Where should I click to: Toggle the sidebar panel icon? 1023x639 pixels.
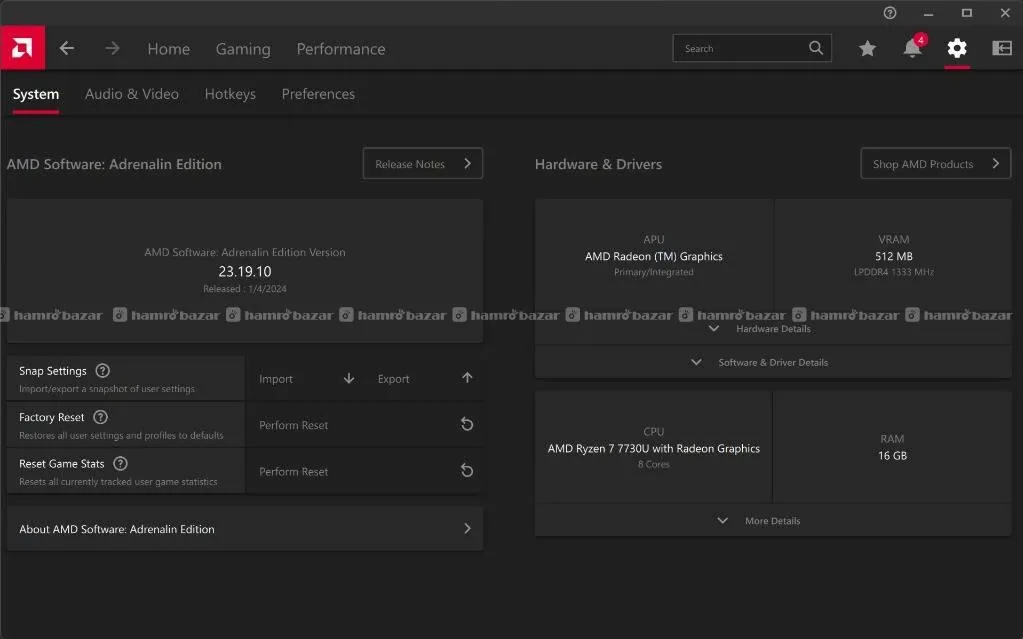1001,48
